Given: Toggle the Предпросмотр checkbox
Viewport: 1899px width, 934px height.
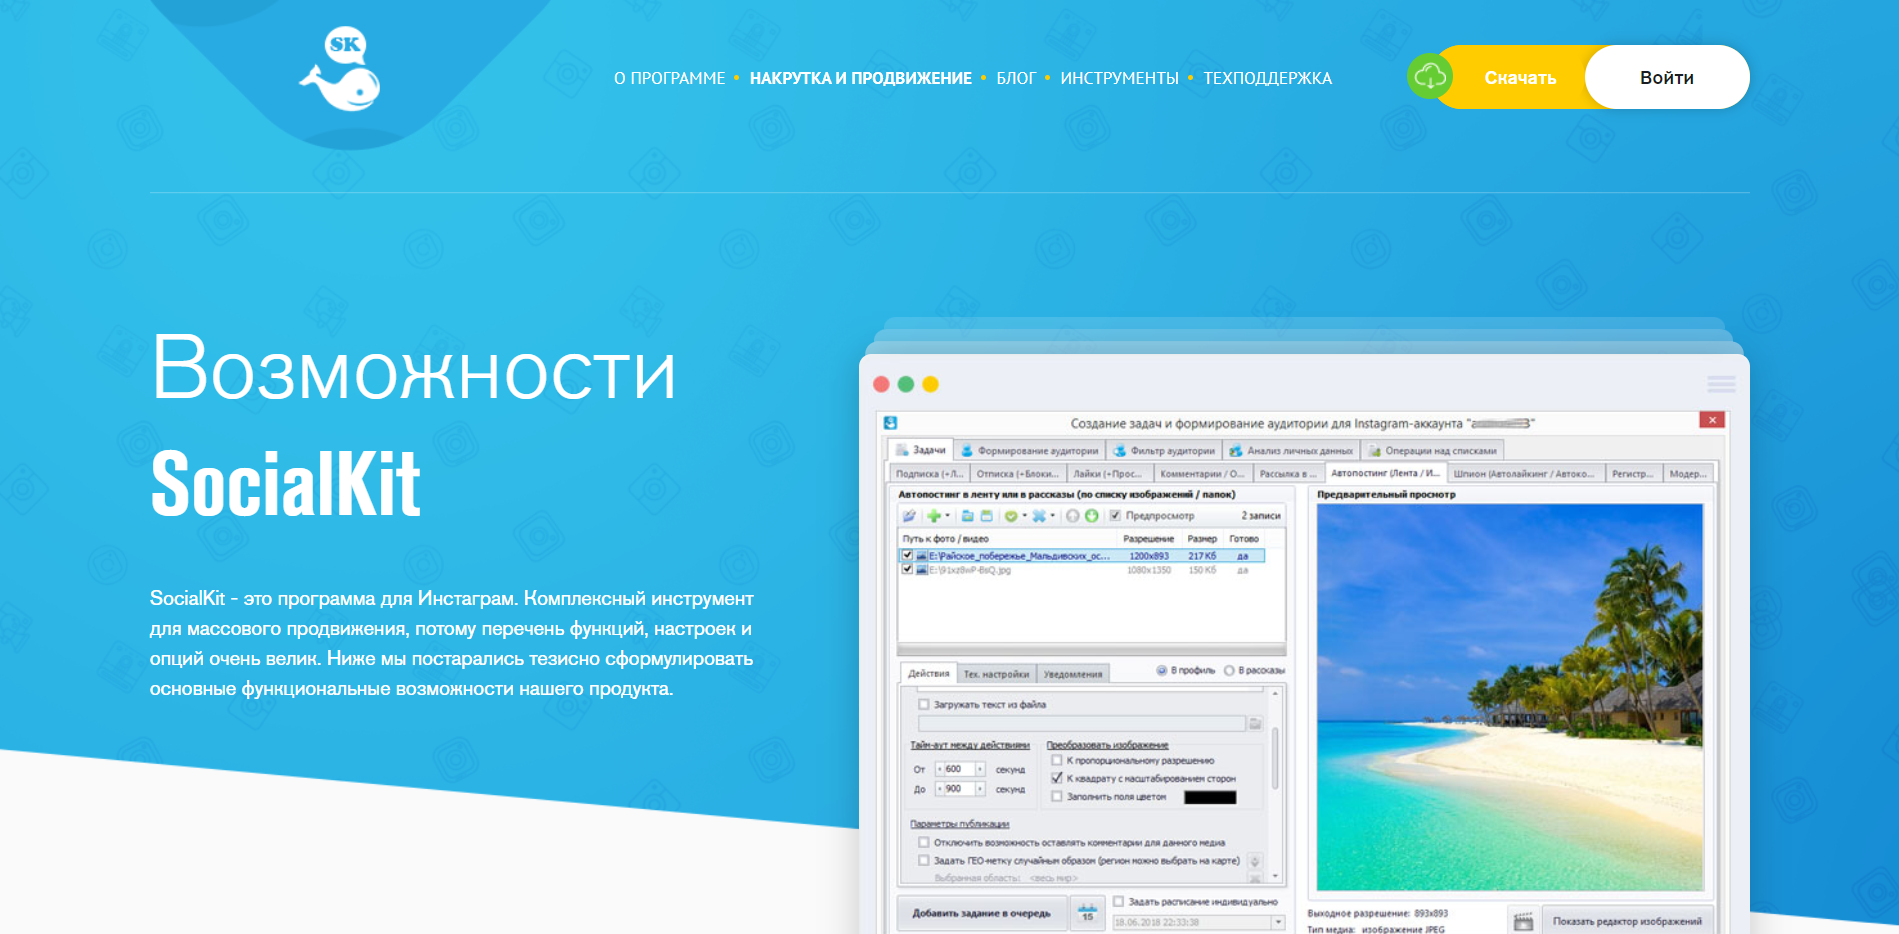Looking at the screenshot, I should [1115, 516].
